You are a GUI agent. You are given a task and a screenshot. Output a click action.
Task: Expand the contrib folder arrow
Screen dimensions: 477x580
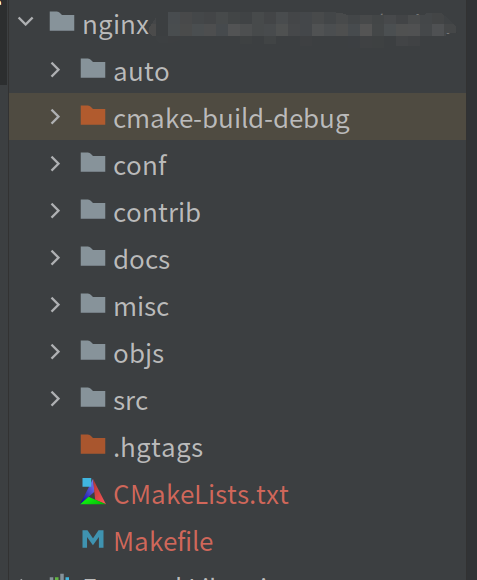55,210
